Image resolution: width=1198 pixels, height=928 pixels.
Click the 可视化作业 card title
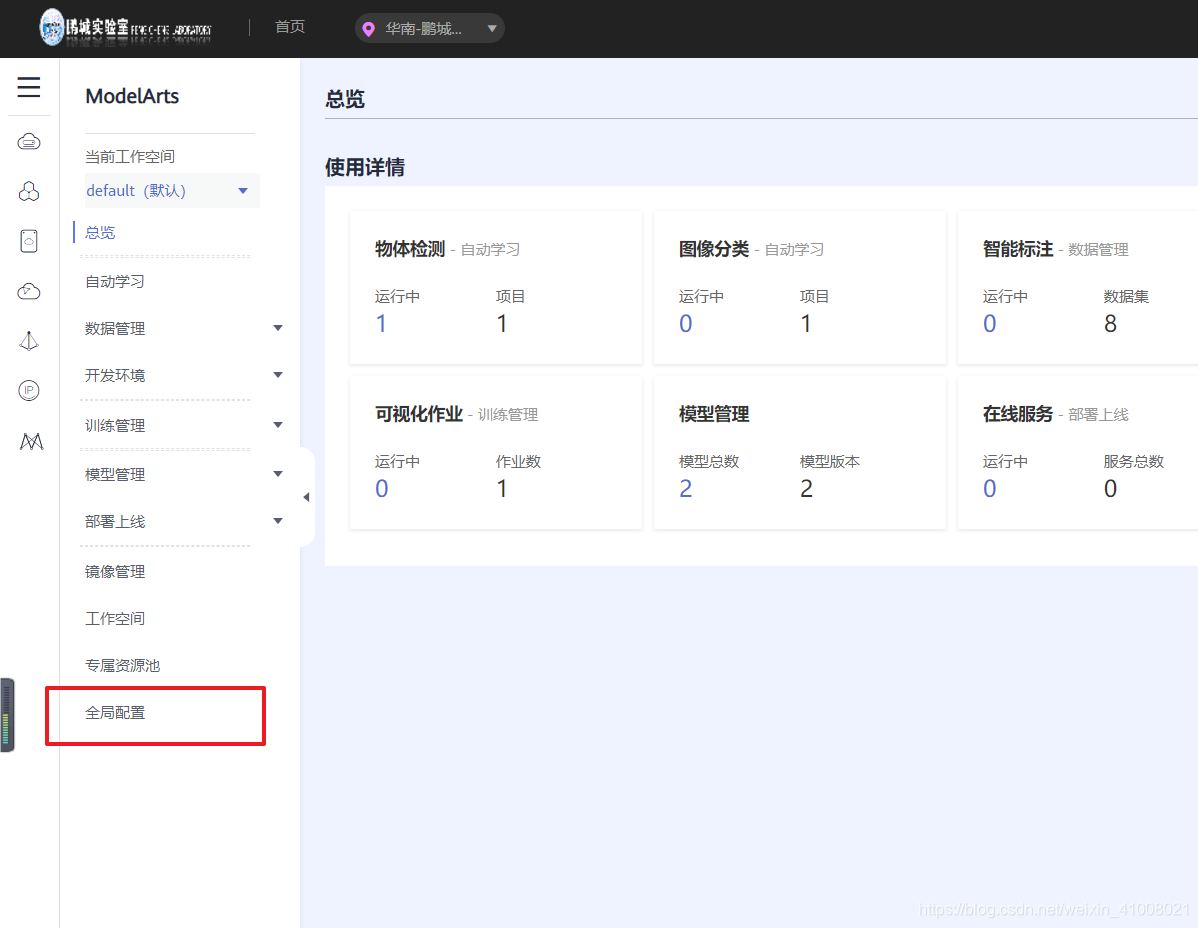(419, 414)
